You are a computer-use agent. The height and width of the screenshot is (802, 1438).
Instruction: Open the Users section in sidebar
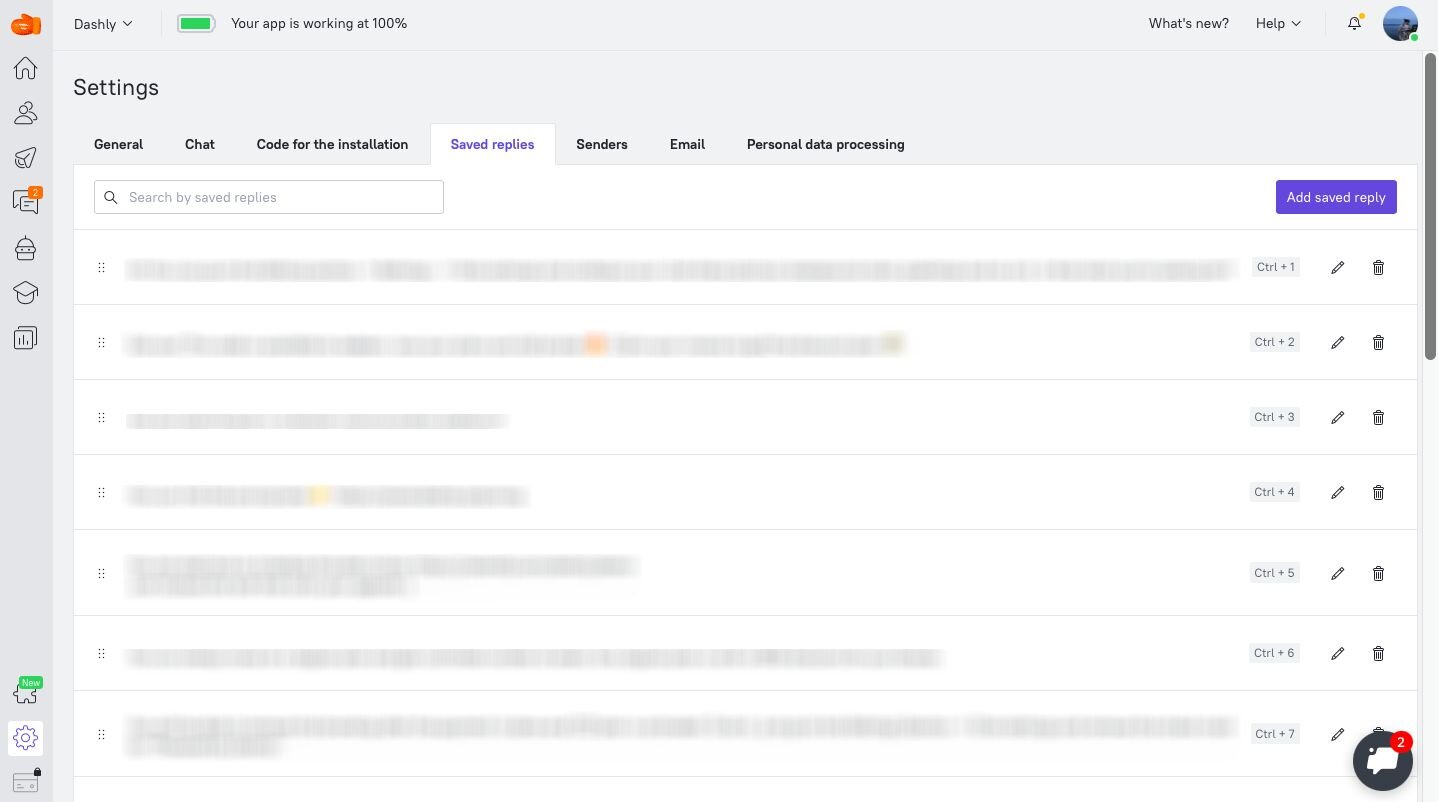[x=26, y=113]
